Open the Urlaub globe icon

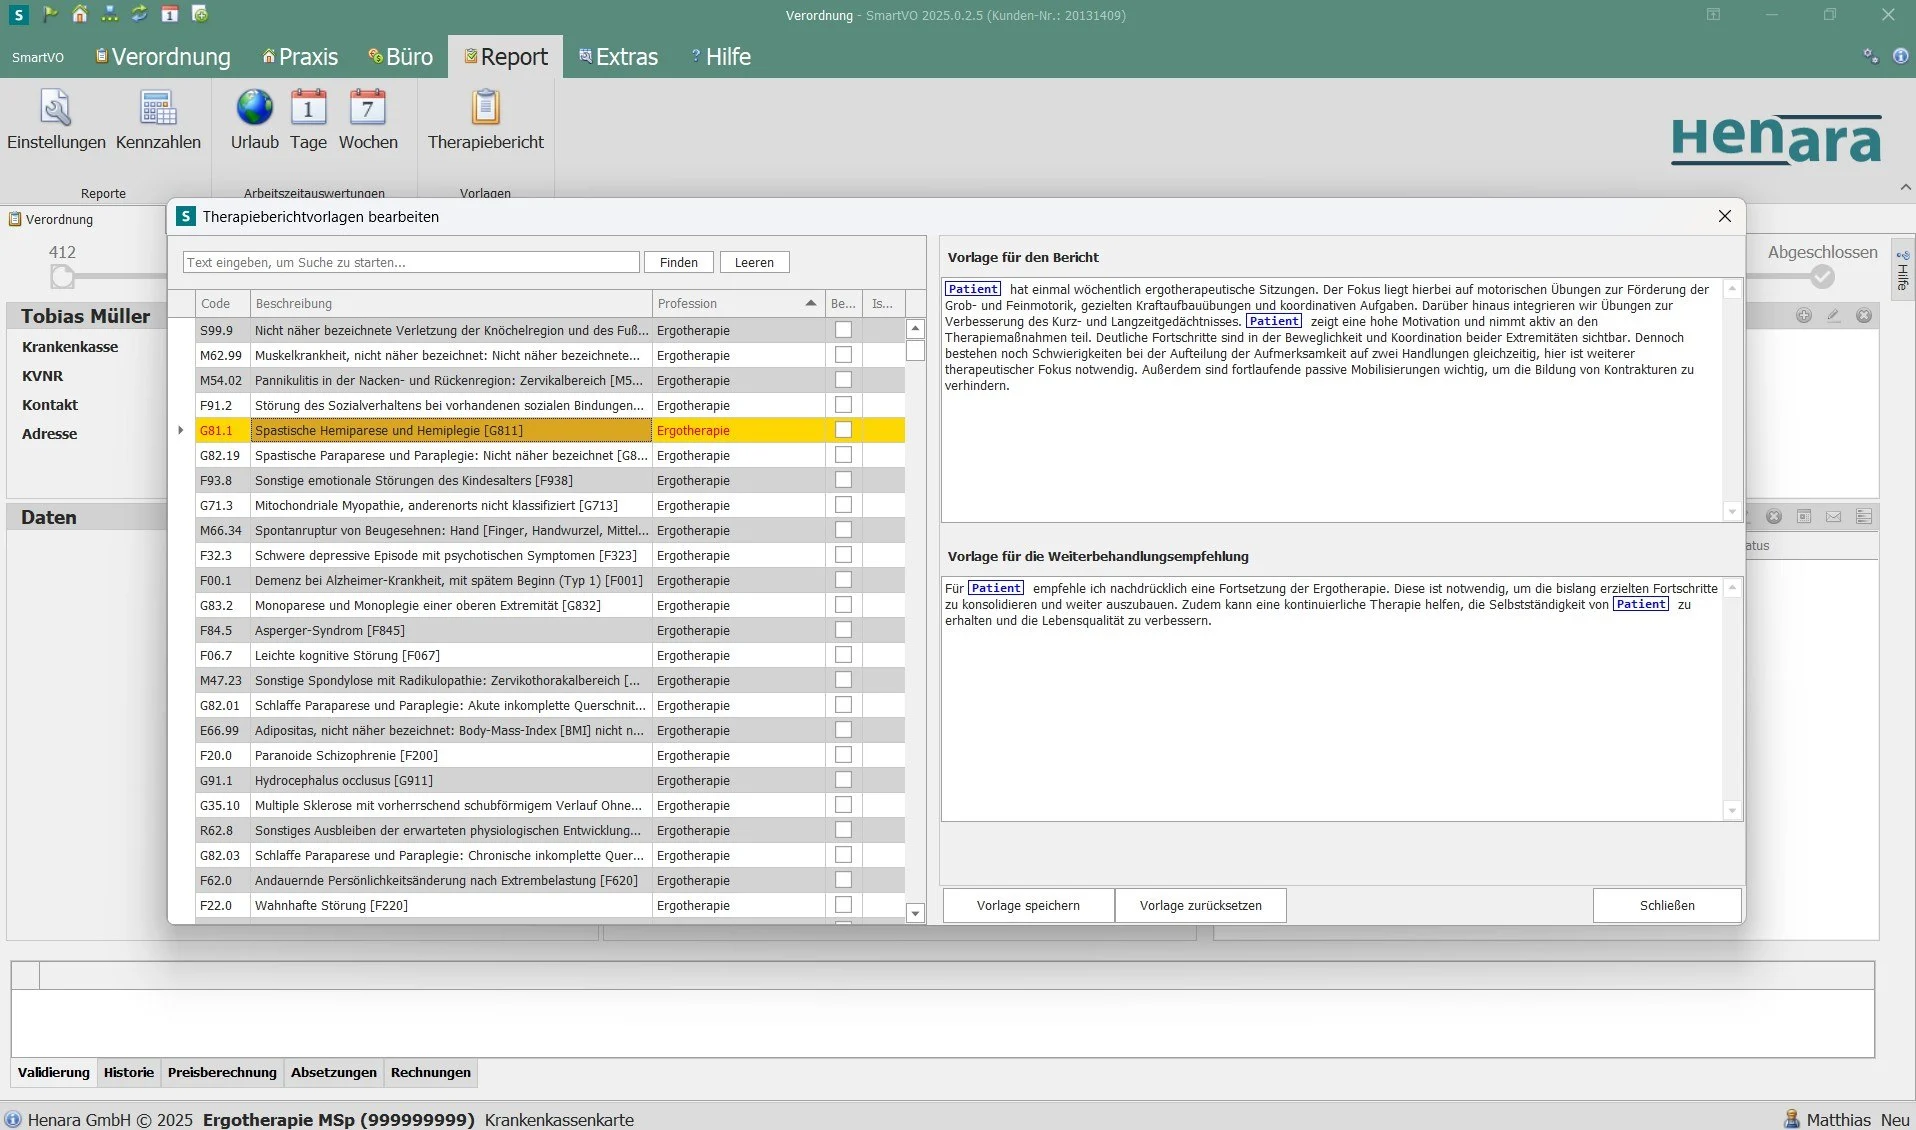point(254,108)
